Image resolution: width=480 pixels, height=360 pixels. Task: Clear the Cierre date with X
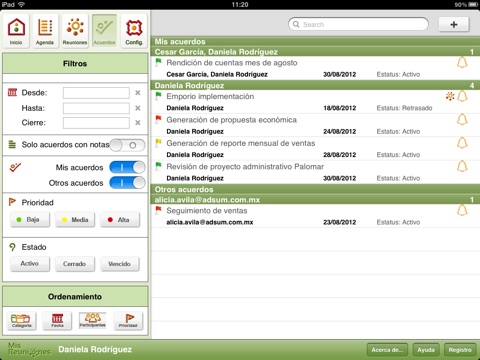[x=138, y=123]
